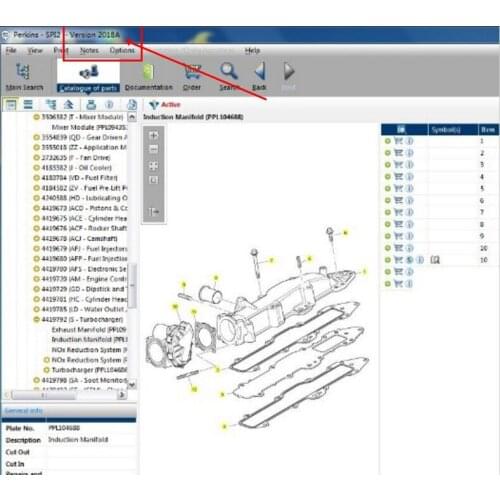This screenshot has width=500, height=500.
Task: Open the View menu
Action: pyautogui.click(x=35, y=51)
